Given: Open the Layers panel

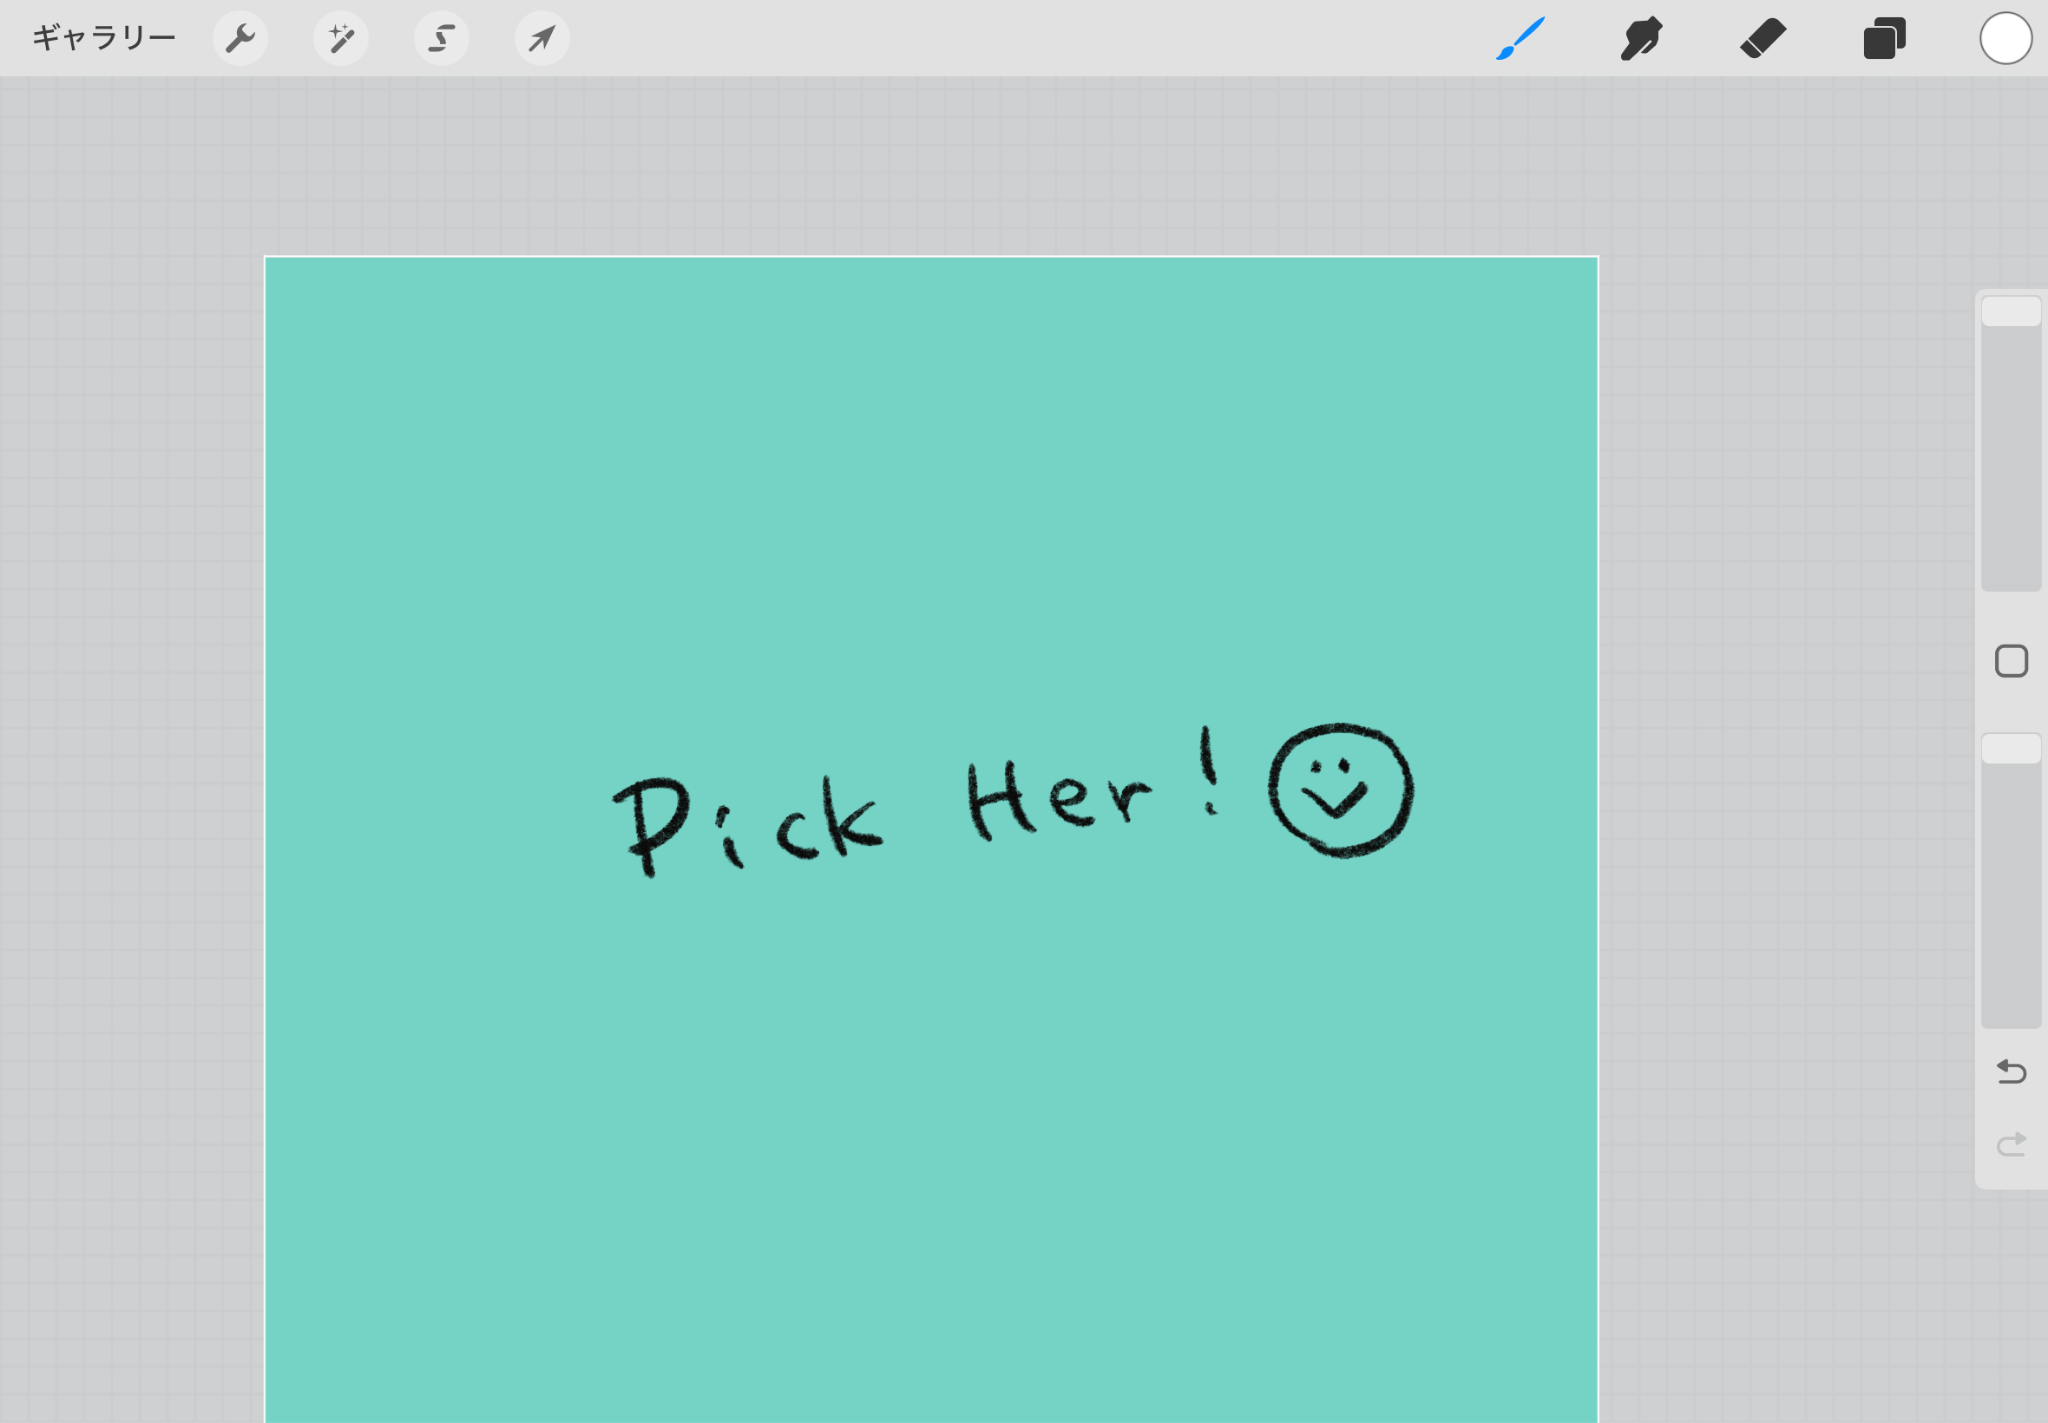Looking at the screenshot, I should click(1884, 38).
